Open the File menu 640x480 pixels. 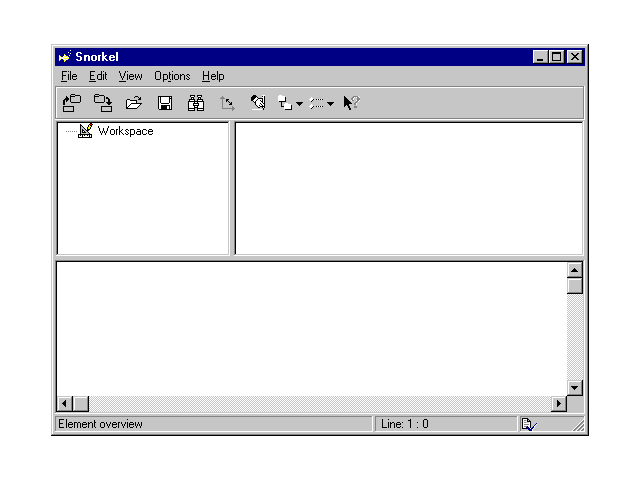point(68,76)
